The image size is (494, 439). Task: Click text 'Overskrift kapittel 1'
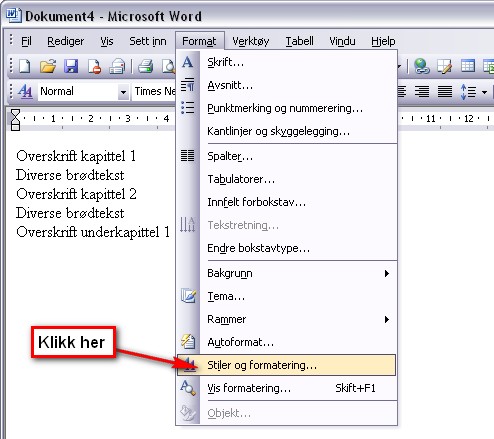click(x=76, y=156)
